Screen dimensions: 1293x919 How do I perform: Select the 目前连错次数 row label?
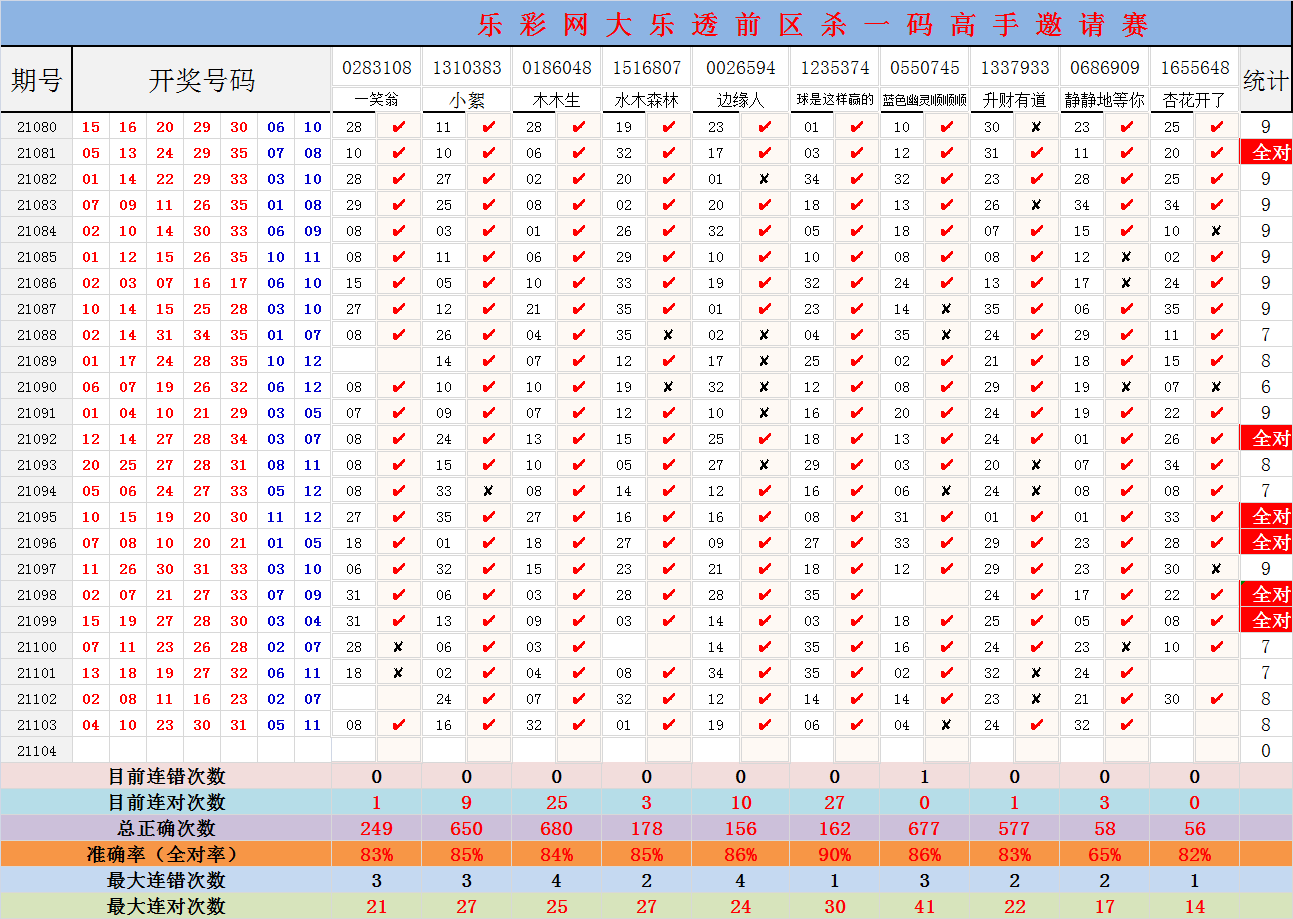(166, 776)
